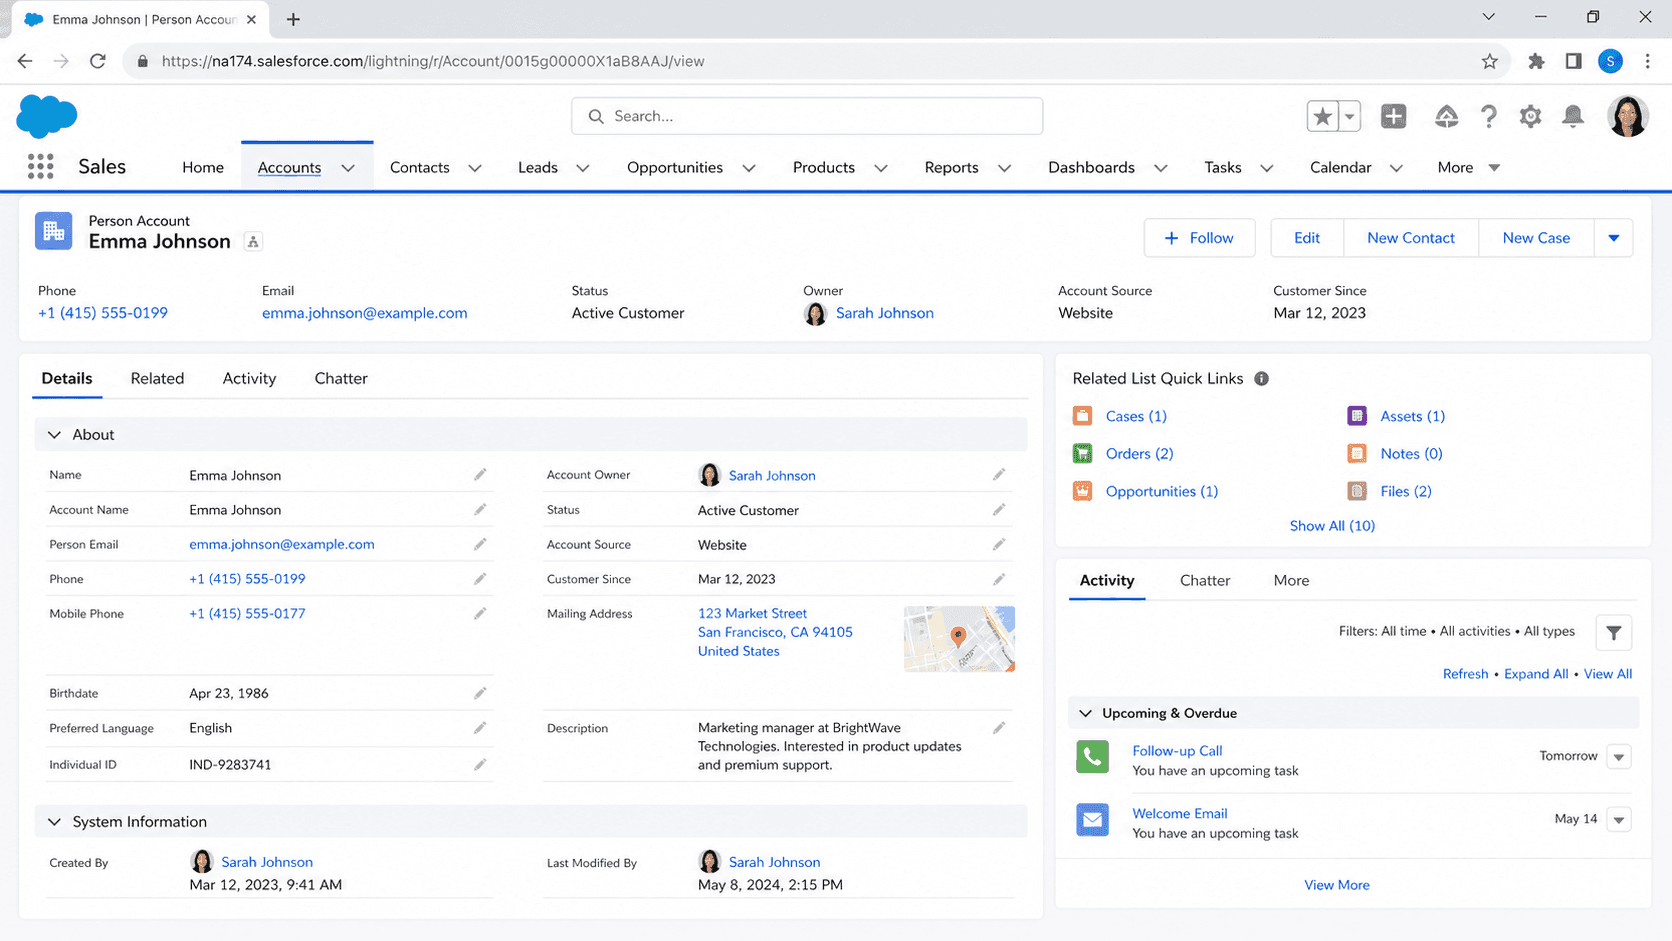
Task: Open the Trailhead guidance icon
Action: 1446,116
